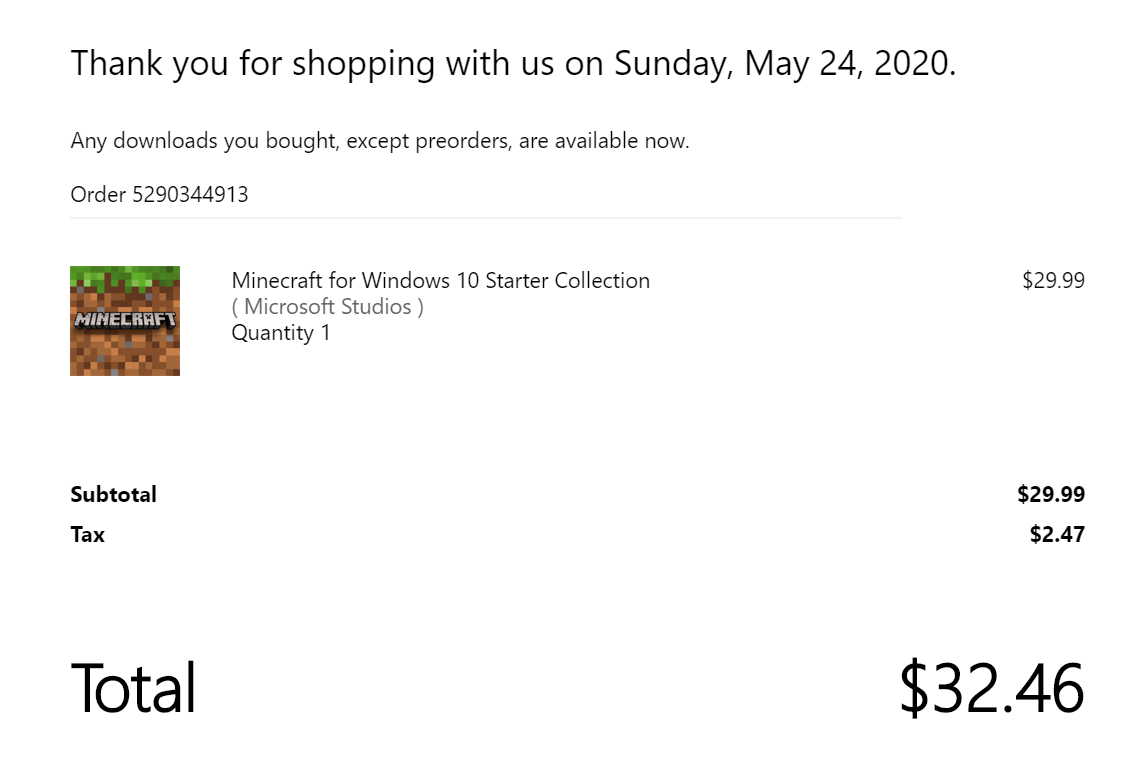Select the order number 5290344913
Image resolution: width=1132 pixels, height=766 pixels.
pyautogui.click(x=190, y=195)
